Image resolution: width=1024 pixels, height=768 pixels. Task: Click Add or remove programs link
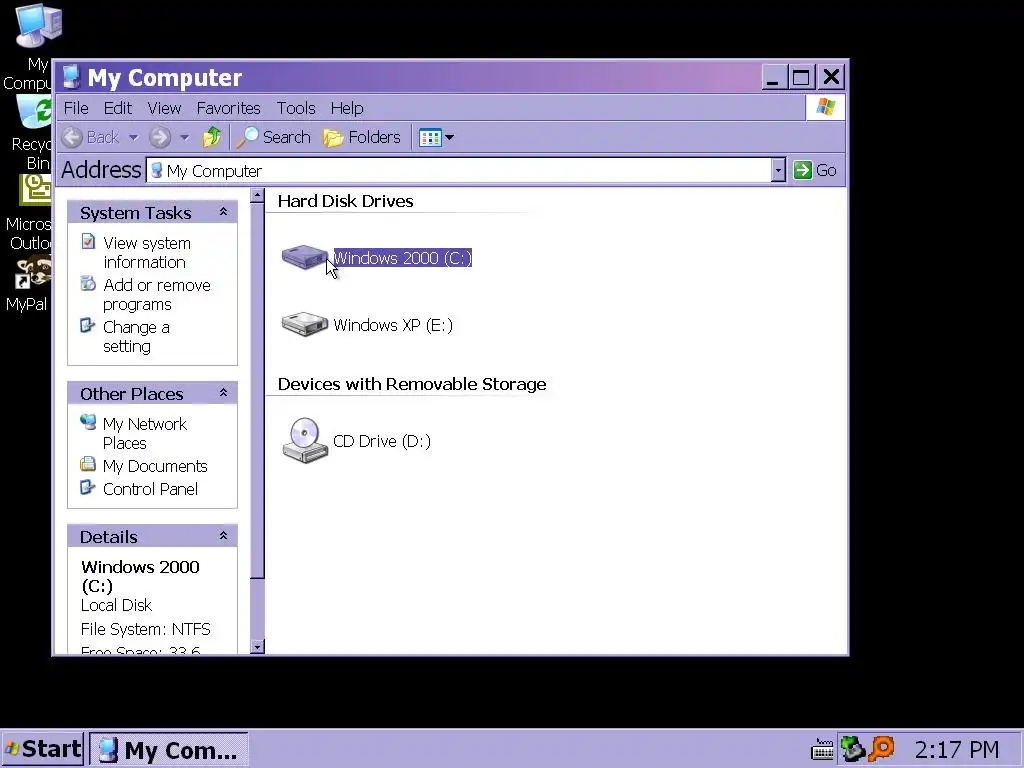pyautogui.click(x=157, y=295)
